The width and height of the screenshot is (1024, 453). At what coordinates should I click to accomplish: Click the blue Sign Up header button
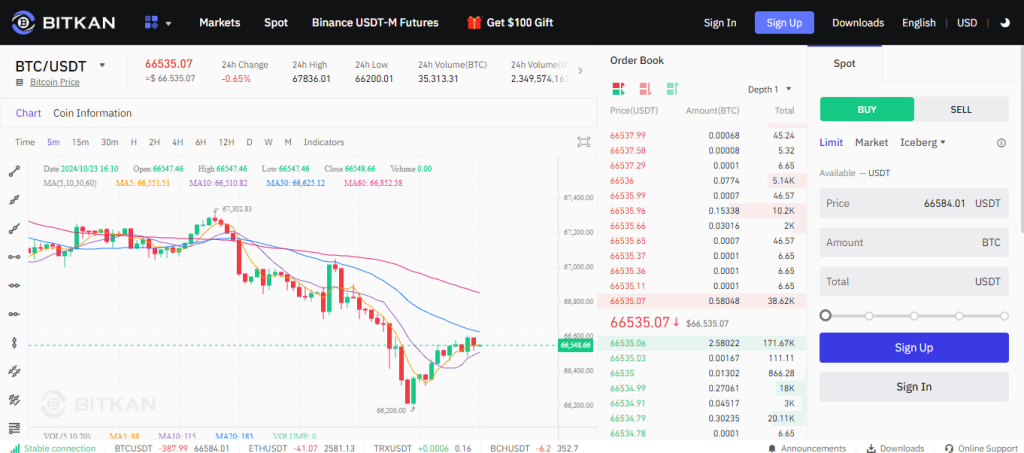784,22
